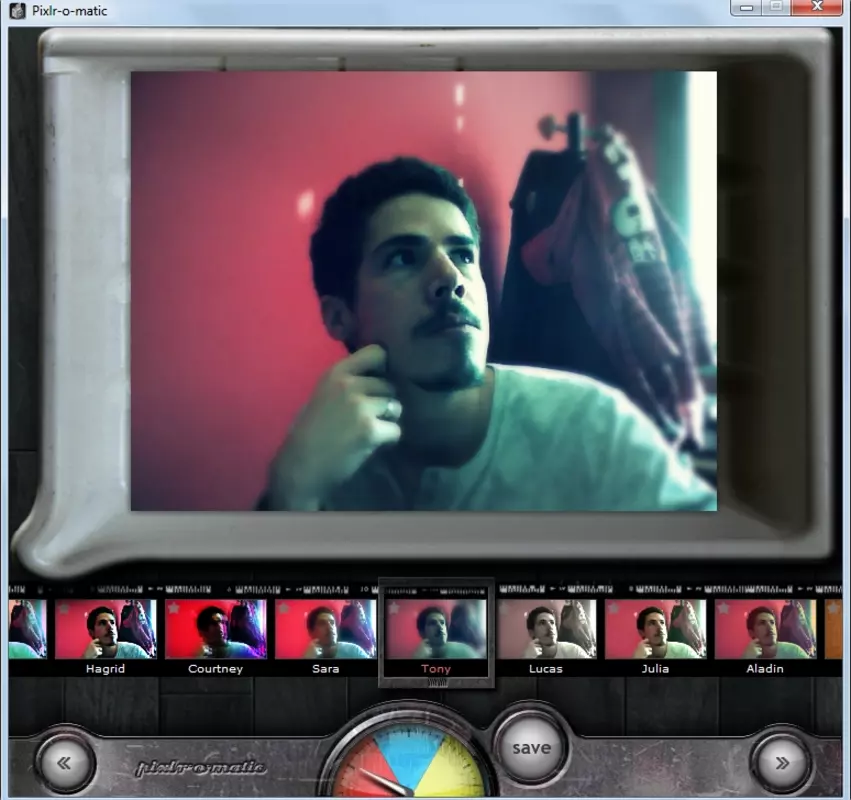This screenshot has height=800, width=851.
Task: Select the partly visible filter left of Hagrid
Action: (28, 629)
